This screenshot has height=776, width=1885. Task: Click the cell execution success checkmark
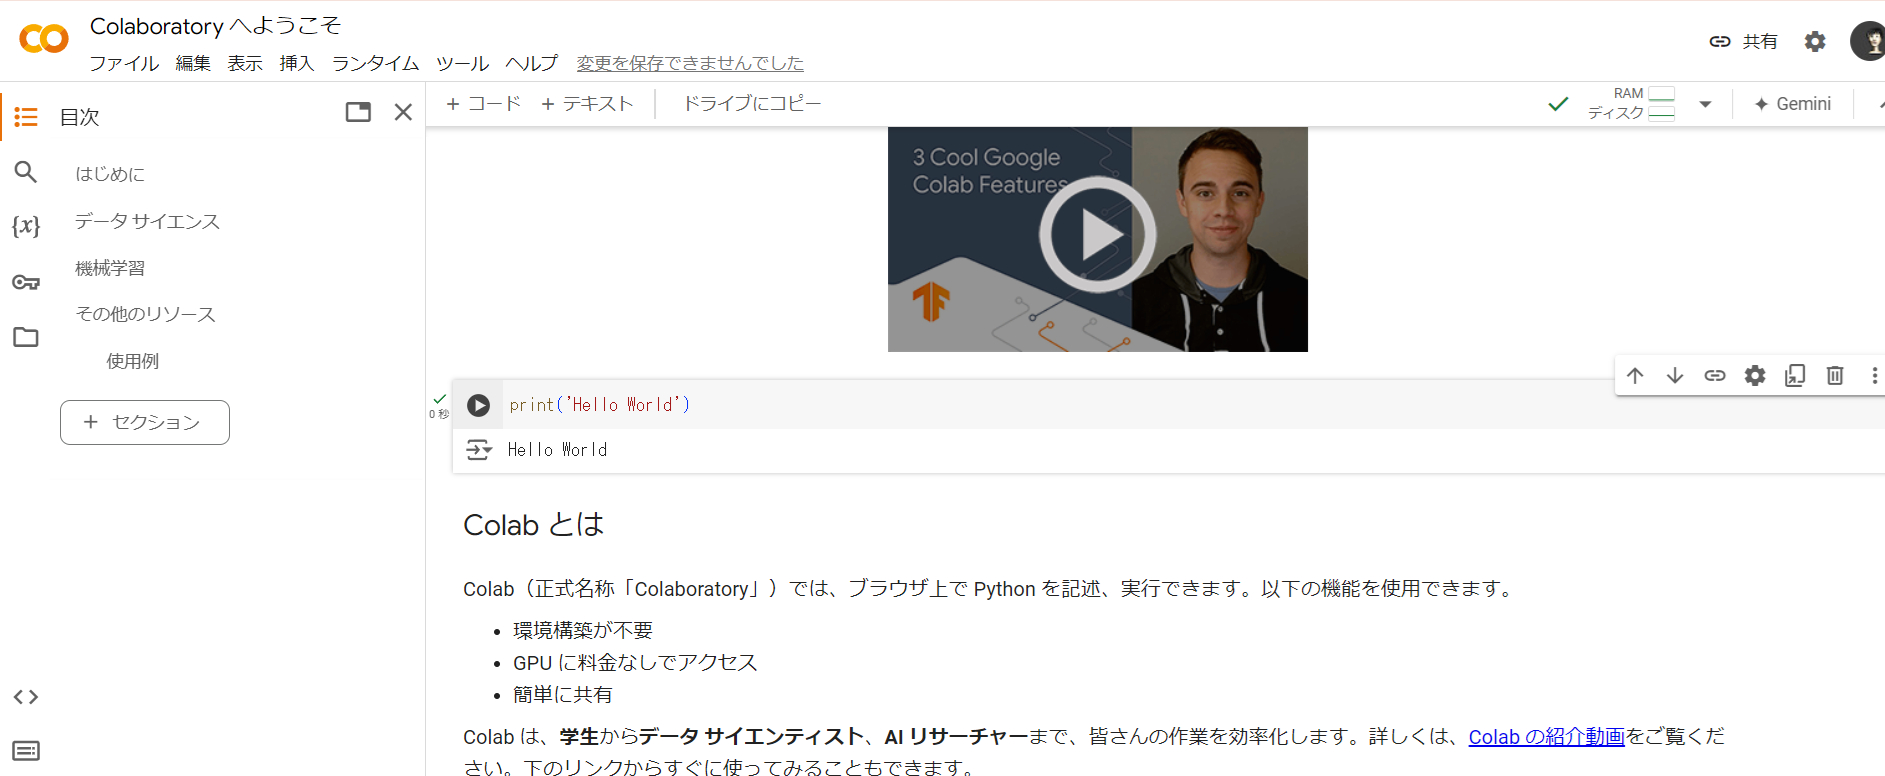[x=440, y=399]
